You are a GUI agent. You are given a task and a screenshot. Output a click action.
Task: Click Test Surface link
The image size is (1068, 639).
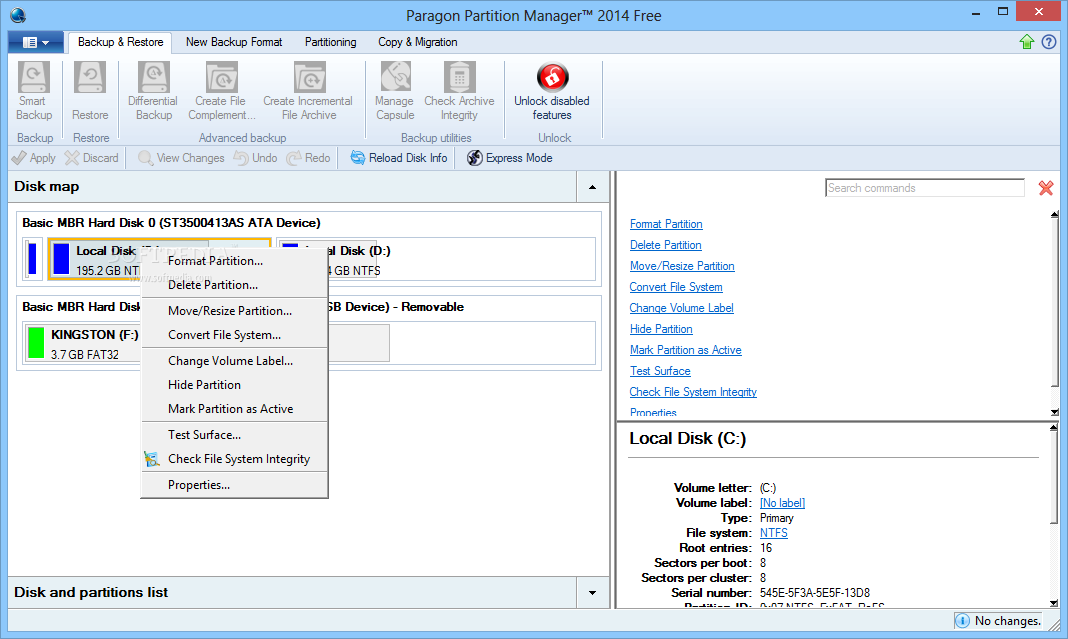[660, 371]
